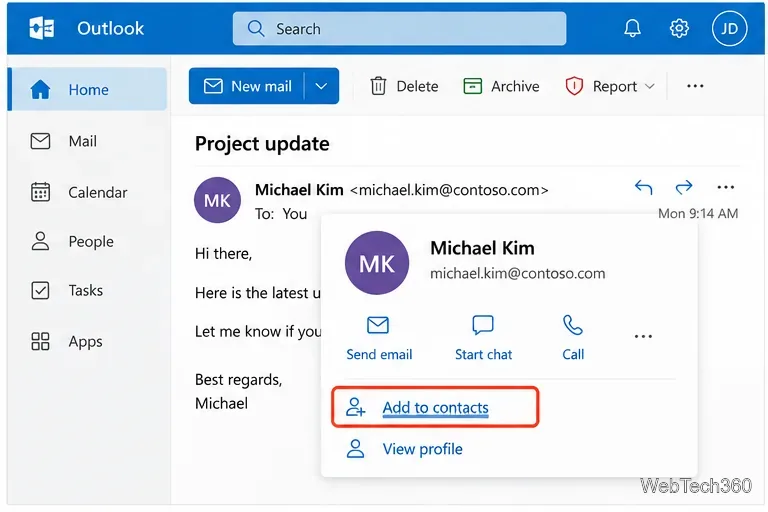
Task: Open the toolbar more options ellipsis
Action: (695, 86)
